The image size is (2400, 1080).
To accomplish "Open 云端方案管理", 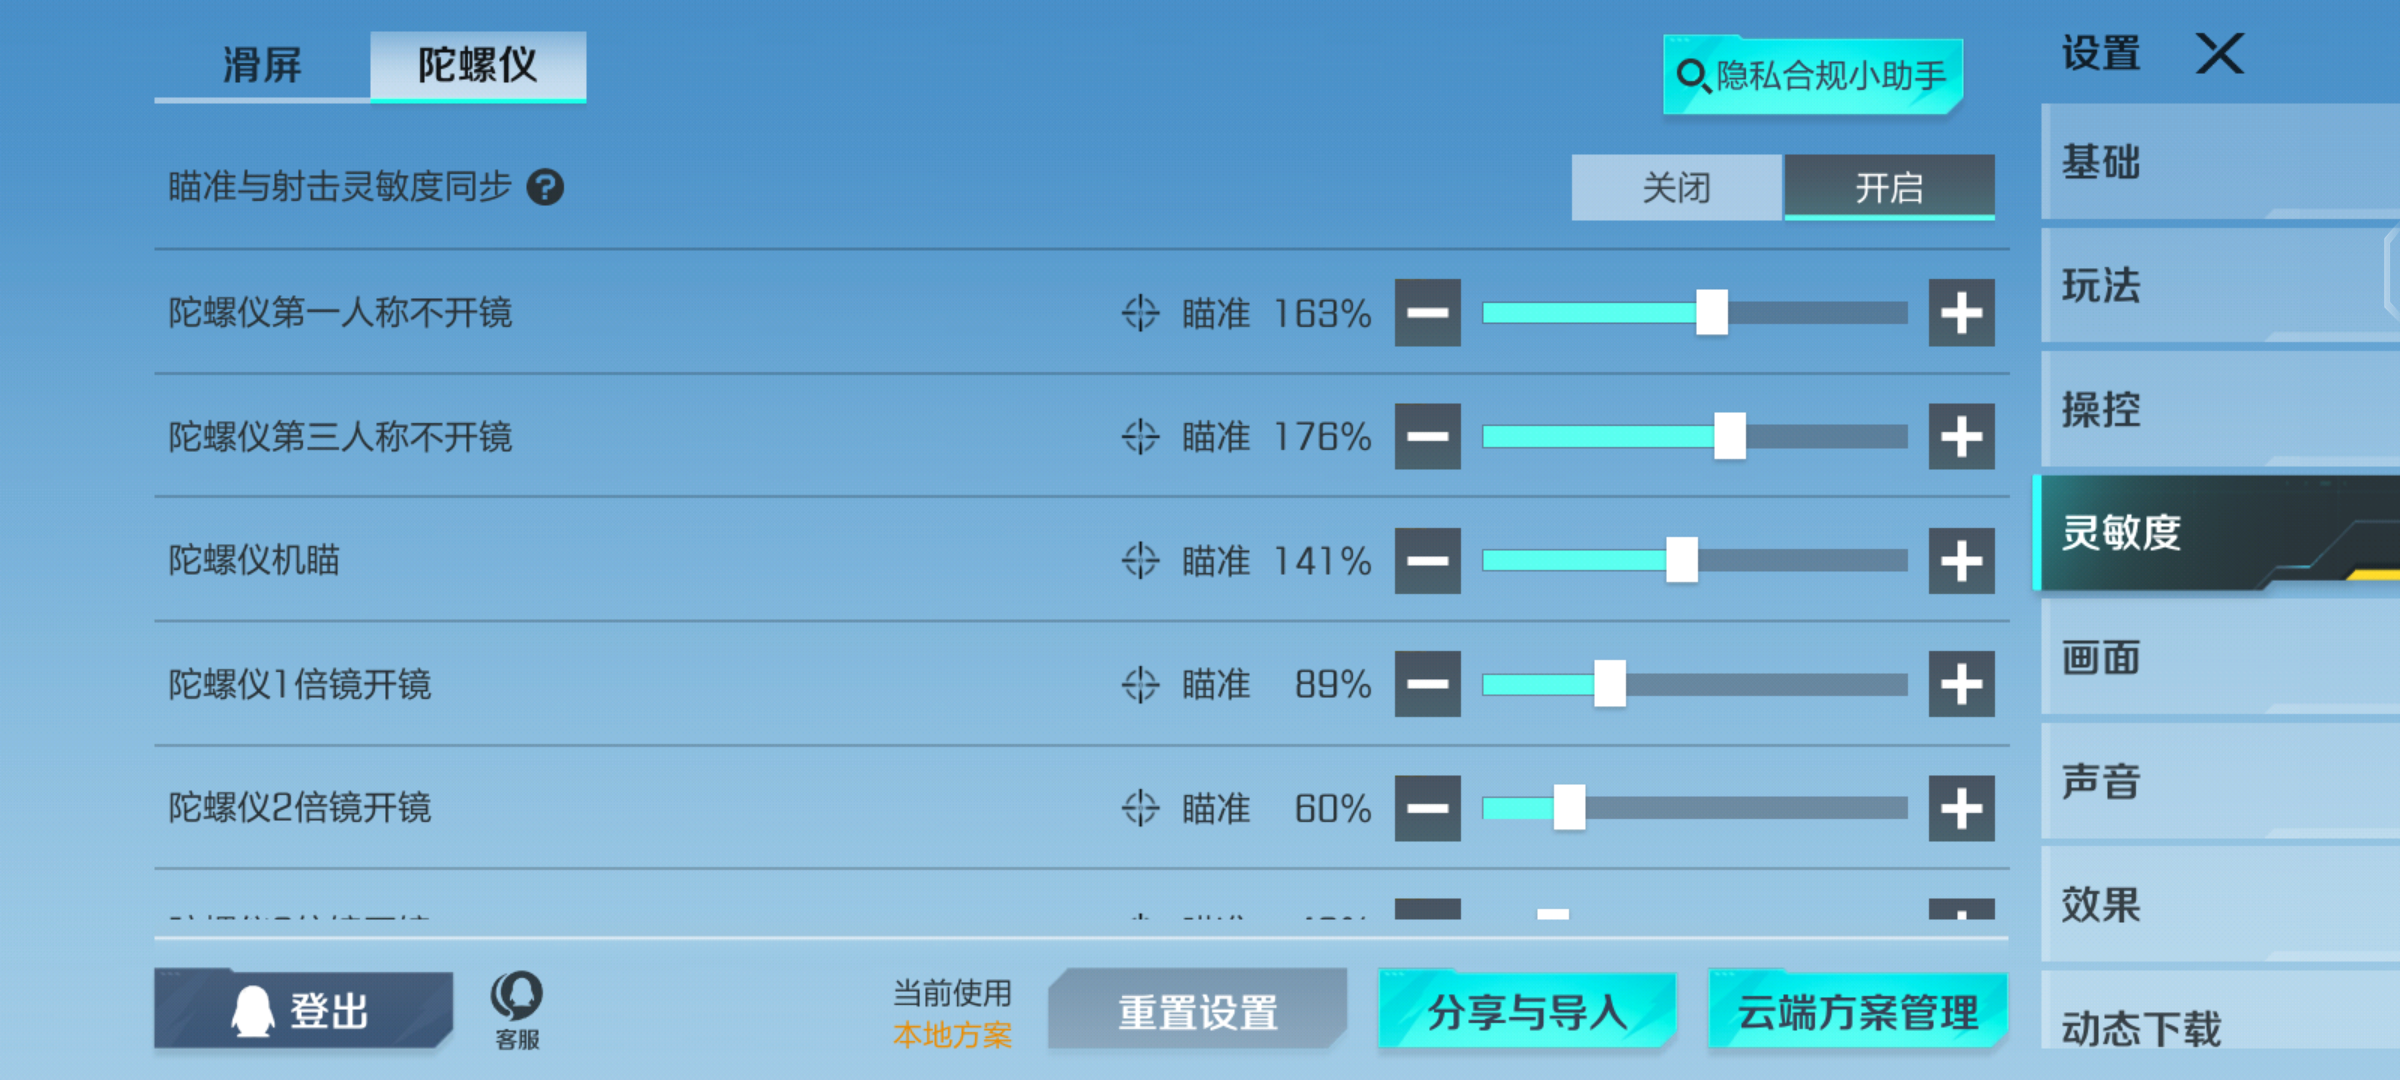I will [x=1858, y=1011].
